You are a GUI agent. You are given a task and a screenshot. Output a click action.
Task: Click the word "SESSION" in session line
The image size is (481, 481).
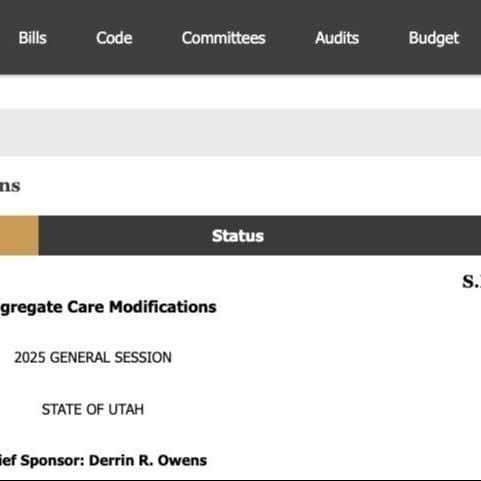143,358
